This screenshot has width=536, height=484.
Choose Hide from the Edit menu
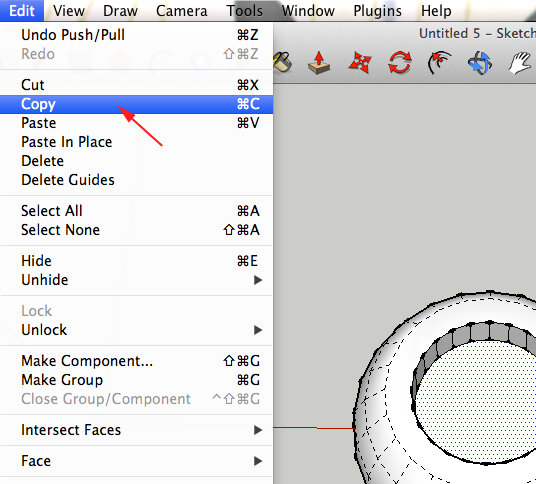(136, 261)
